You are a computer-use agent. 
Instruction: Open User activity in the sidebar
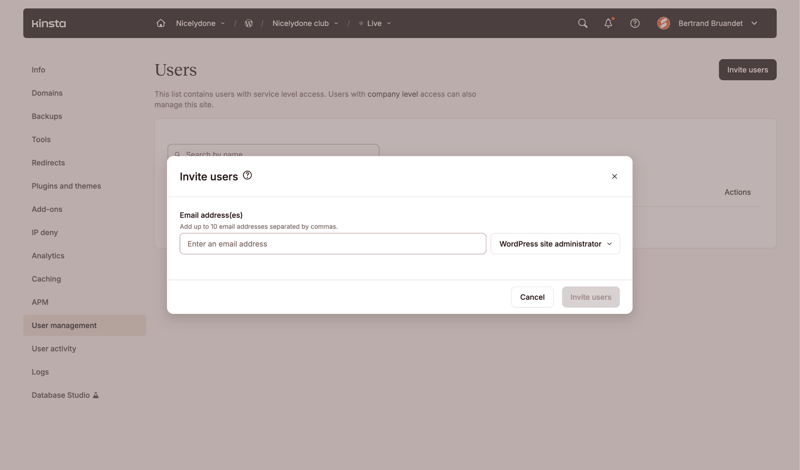[54, 349]
